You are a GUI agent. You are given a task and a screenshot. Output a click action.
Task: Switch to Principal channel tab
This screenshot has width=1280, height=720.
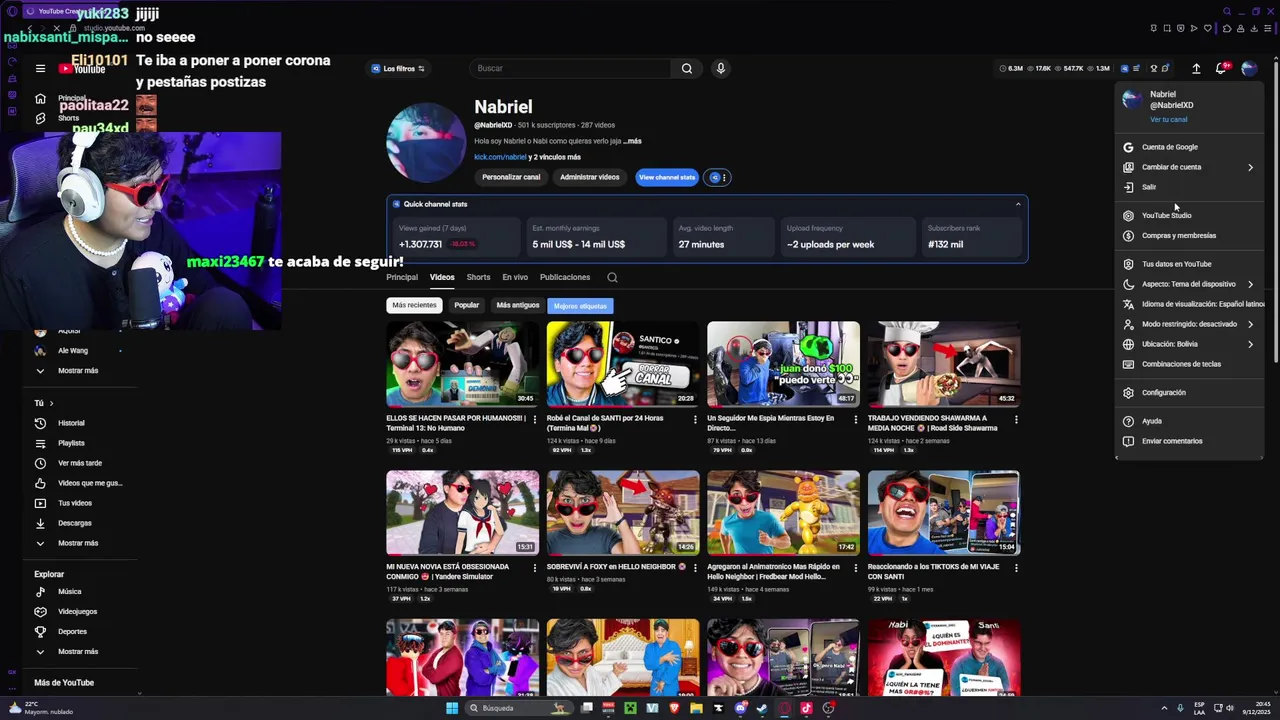tap(402, 277)
